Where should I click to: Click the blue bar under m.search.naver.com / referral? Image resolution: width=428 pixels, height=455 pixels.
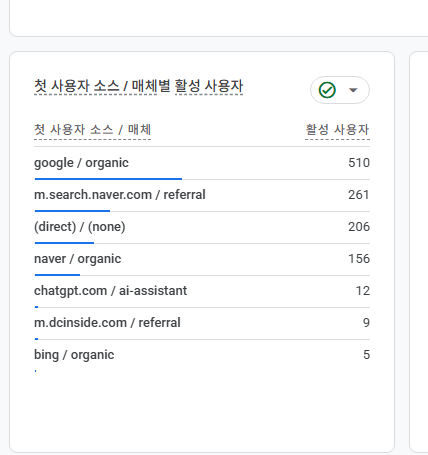point(72,211)
